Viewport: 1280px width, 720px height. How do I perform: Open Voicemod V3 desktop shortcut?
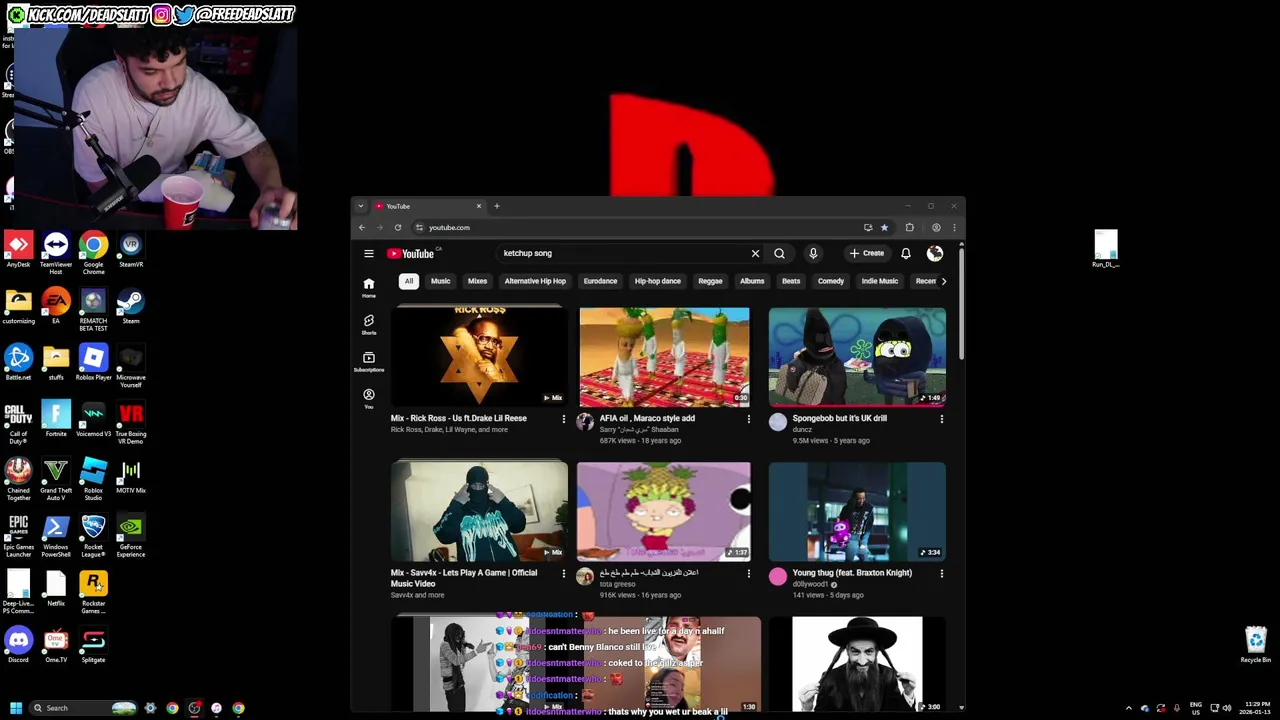93,418
